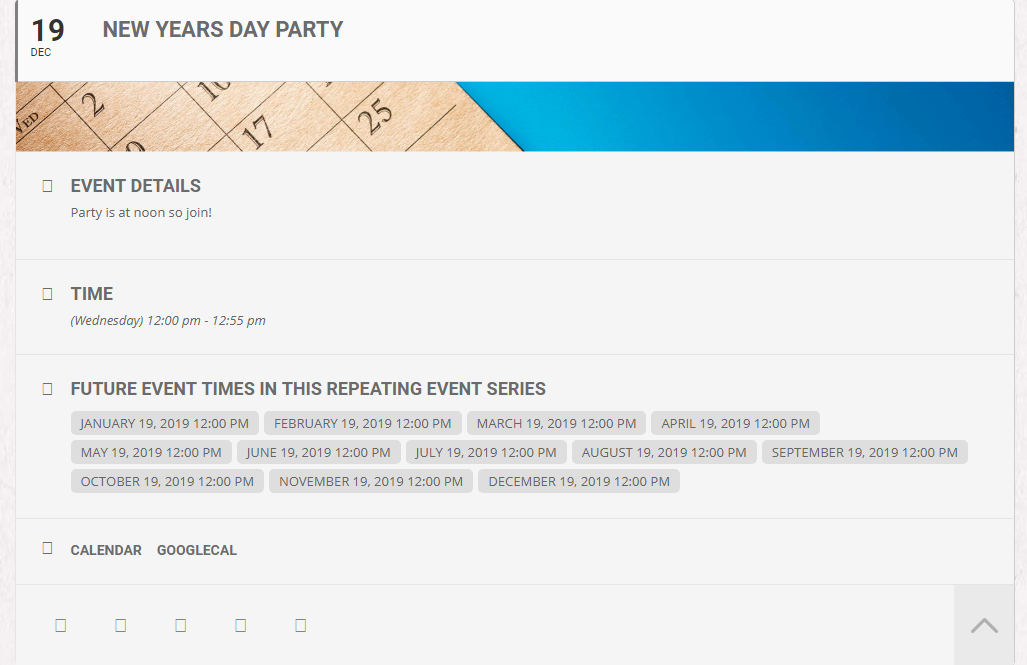Click the third share icon in the bottom row
The width and height of the screenshot is (1027, 665).
(x=180, y=625)
